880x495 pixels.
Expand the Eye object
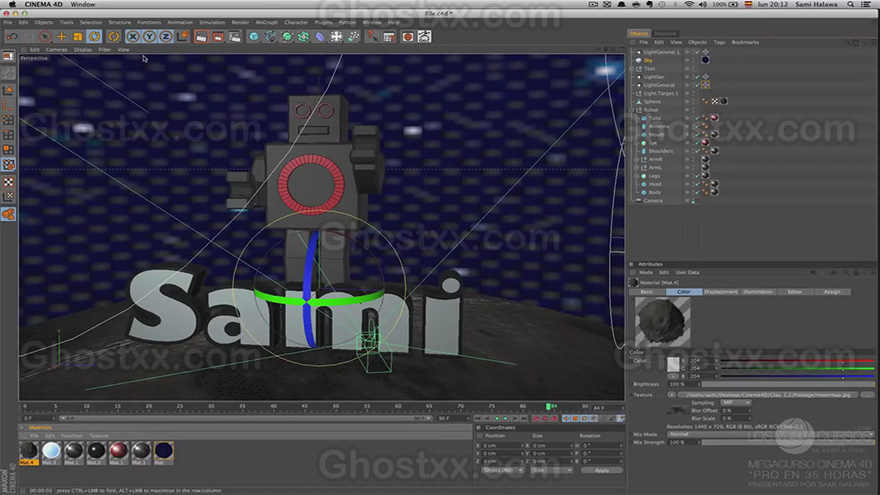[x=636, y=143]
